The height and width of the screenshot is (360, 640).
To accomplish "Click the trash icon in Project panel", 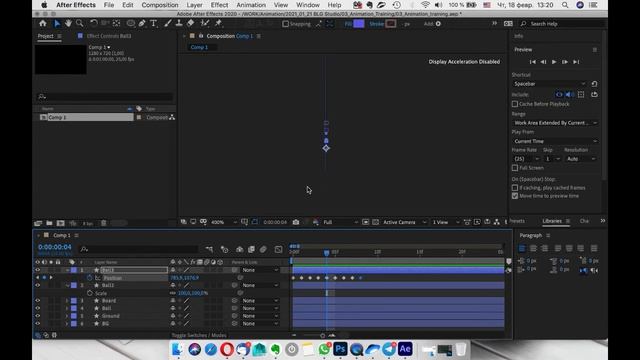I will 104,223.
